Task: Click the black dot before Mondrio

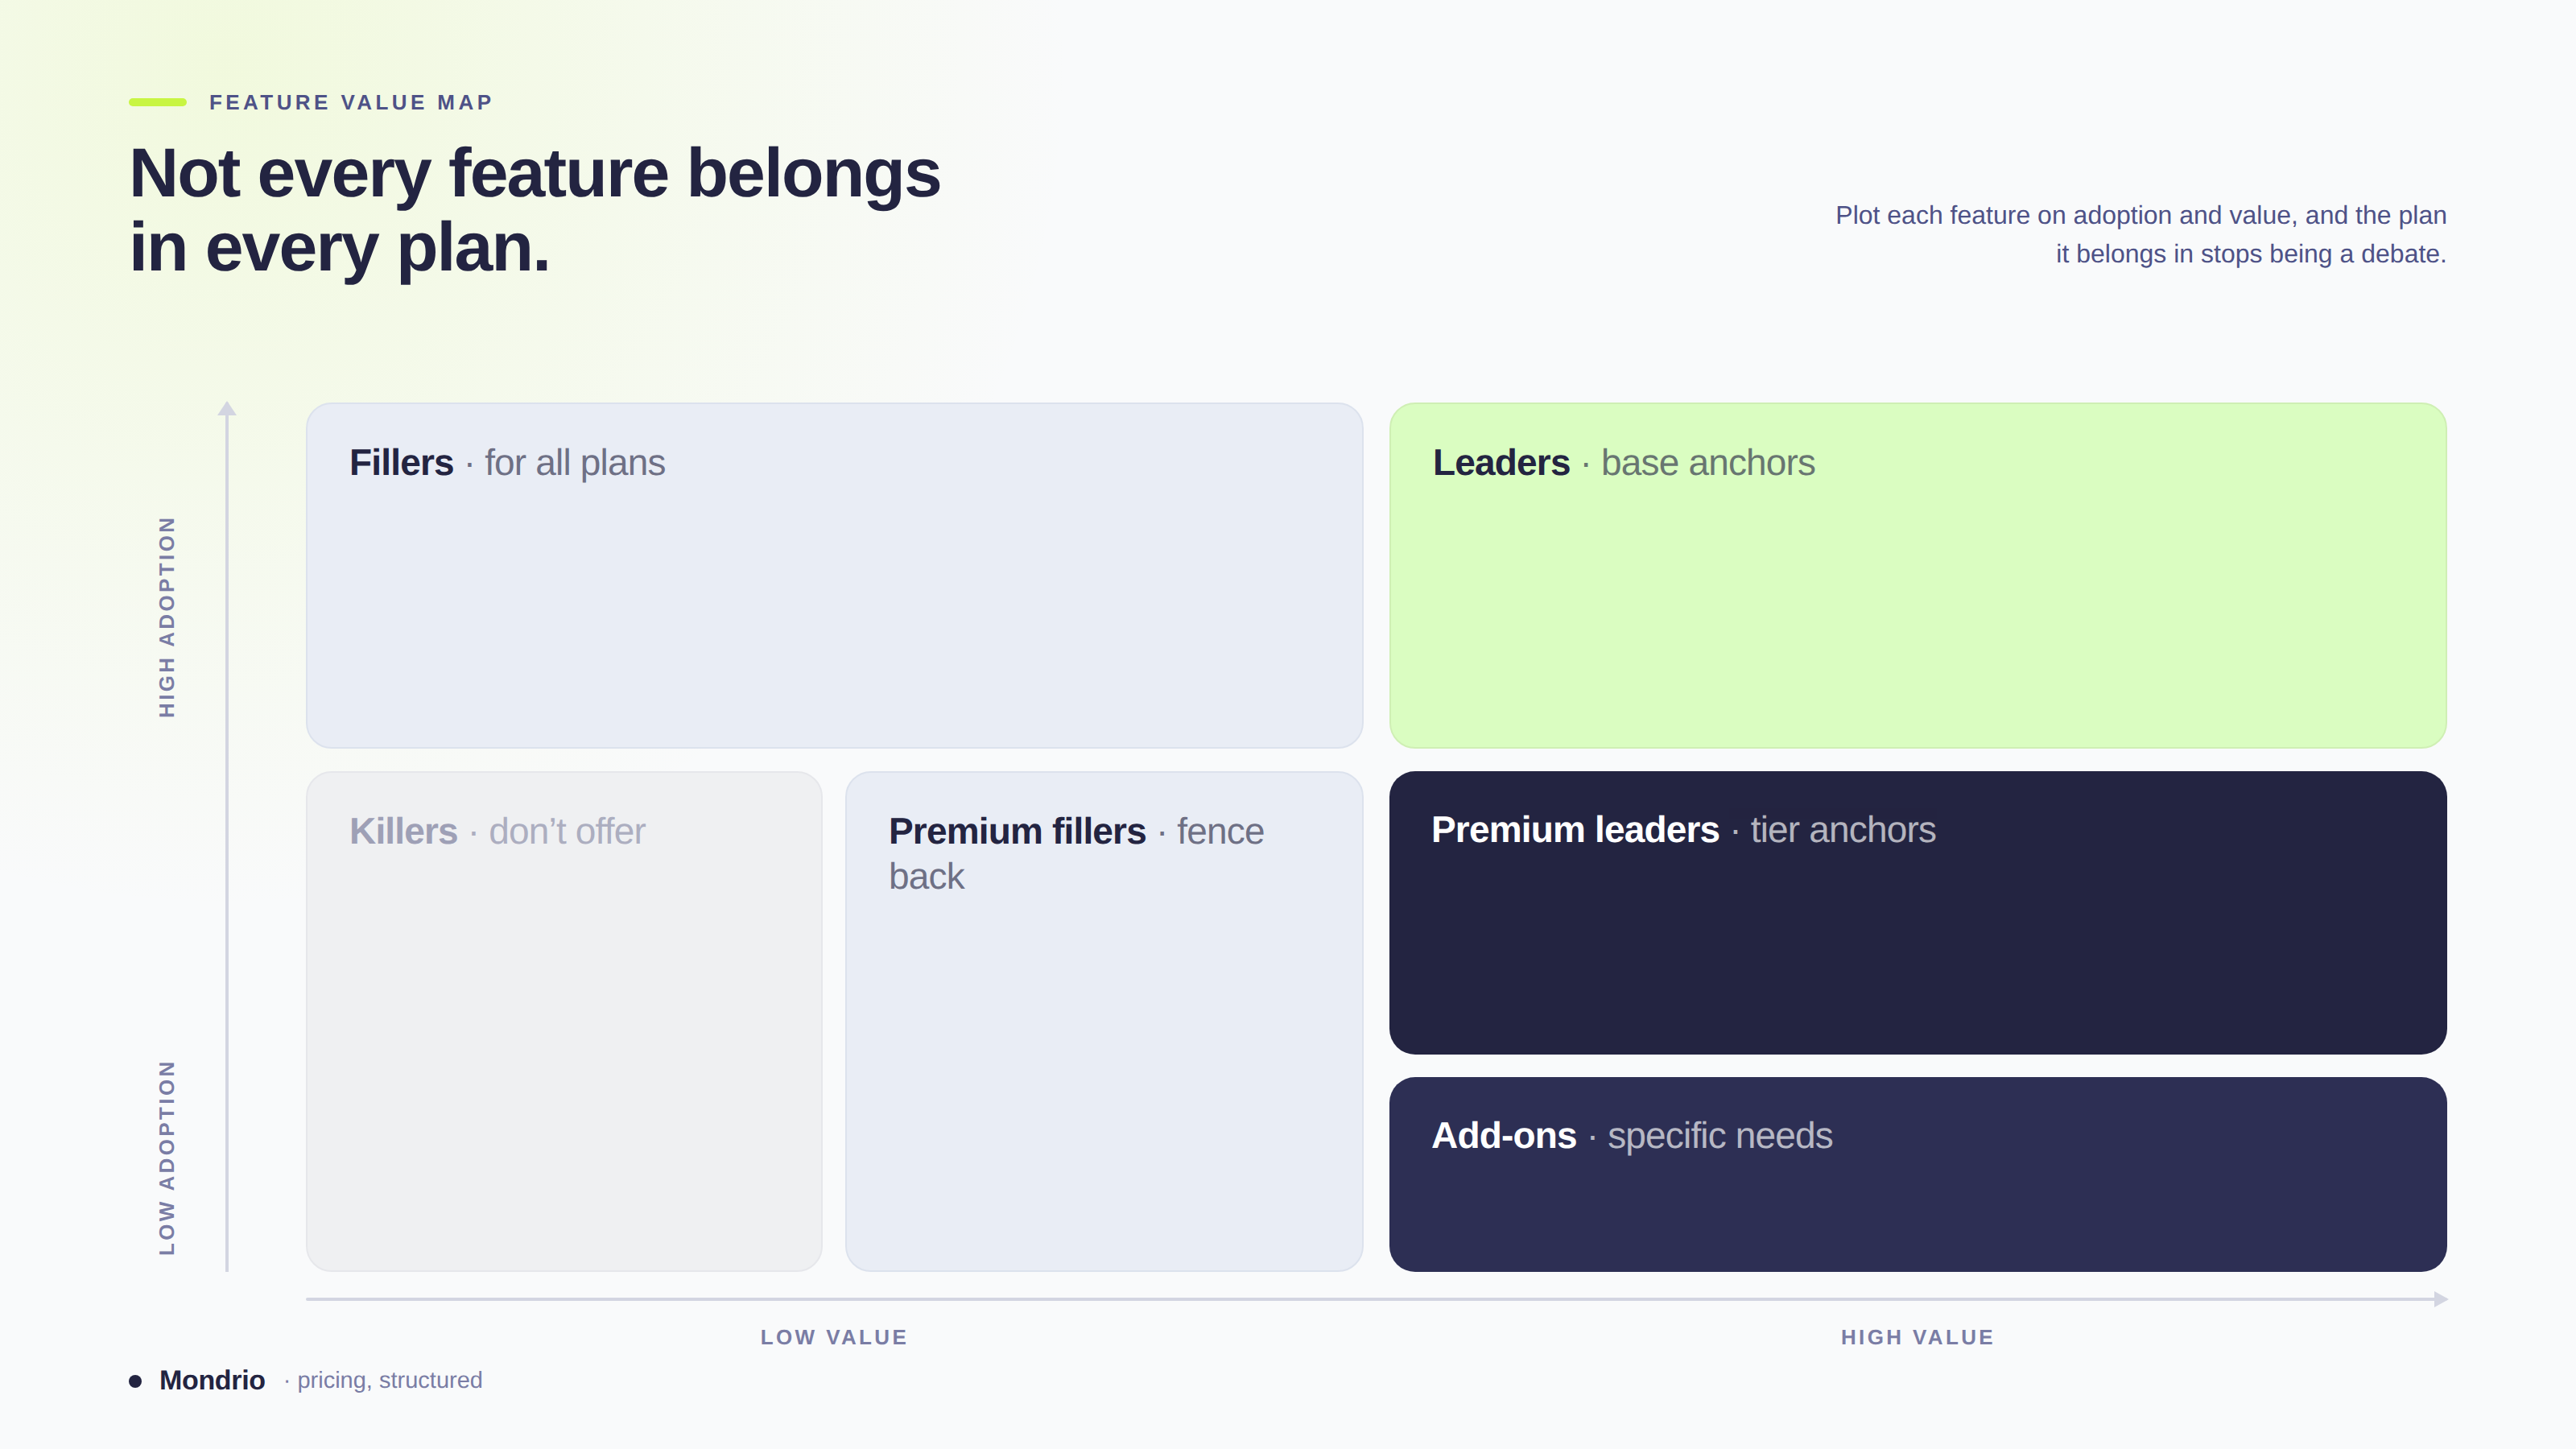Action: tap(135, 1381)
